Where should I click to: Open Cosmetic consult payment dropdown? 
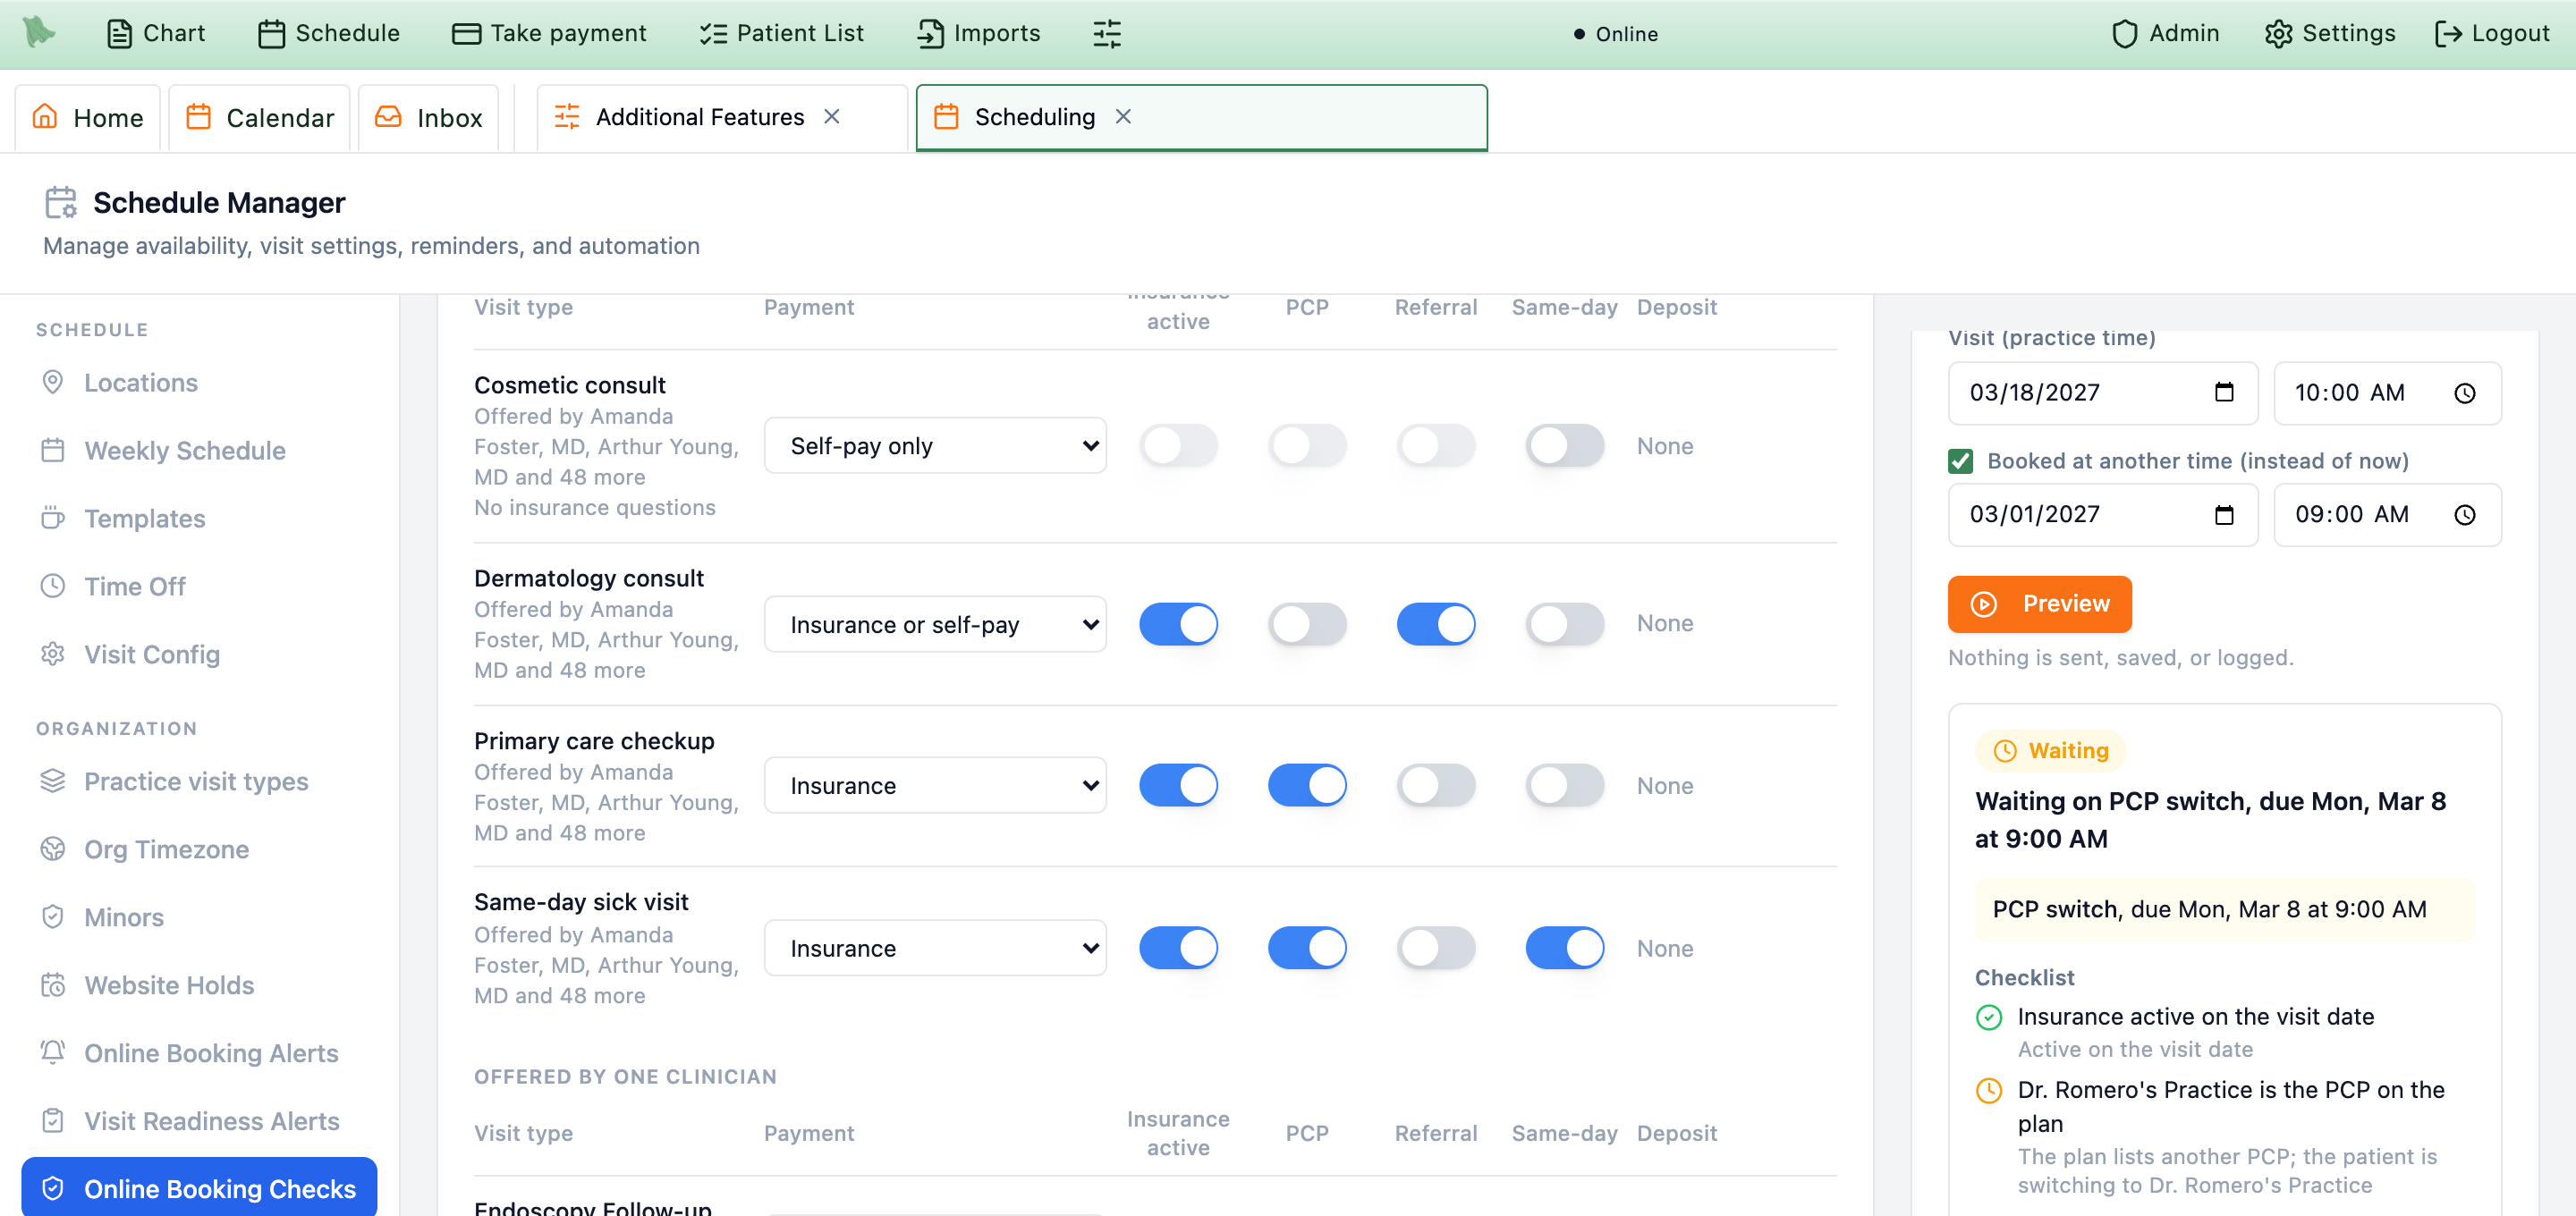coord(935,445)
